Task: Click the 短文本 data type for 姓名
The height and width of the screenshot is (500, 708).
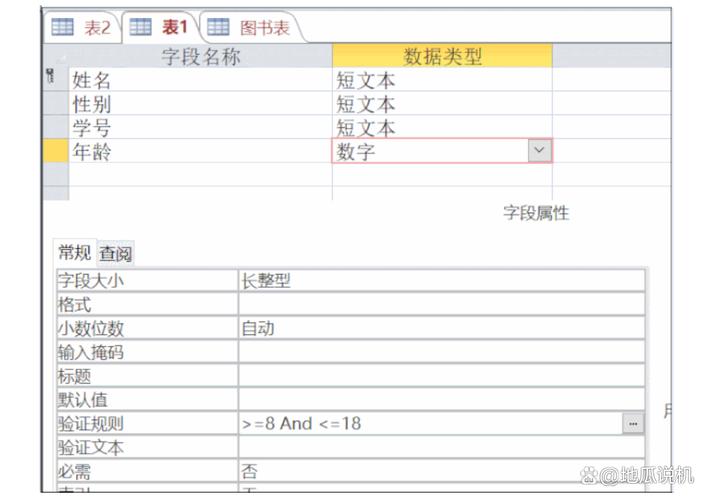Action: click(442, 80)
